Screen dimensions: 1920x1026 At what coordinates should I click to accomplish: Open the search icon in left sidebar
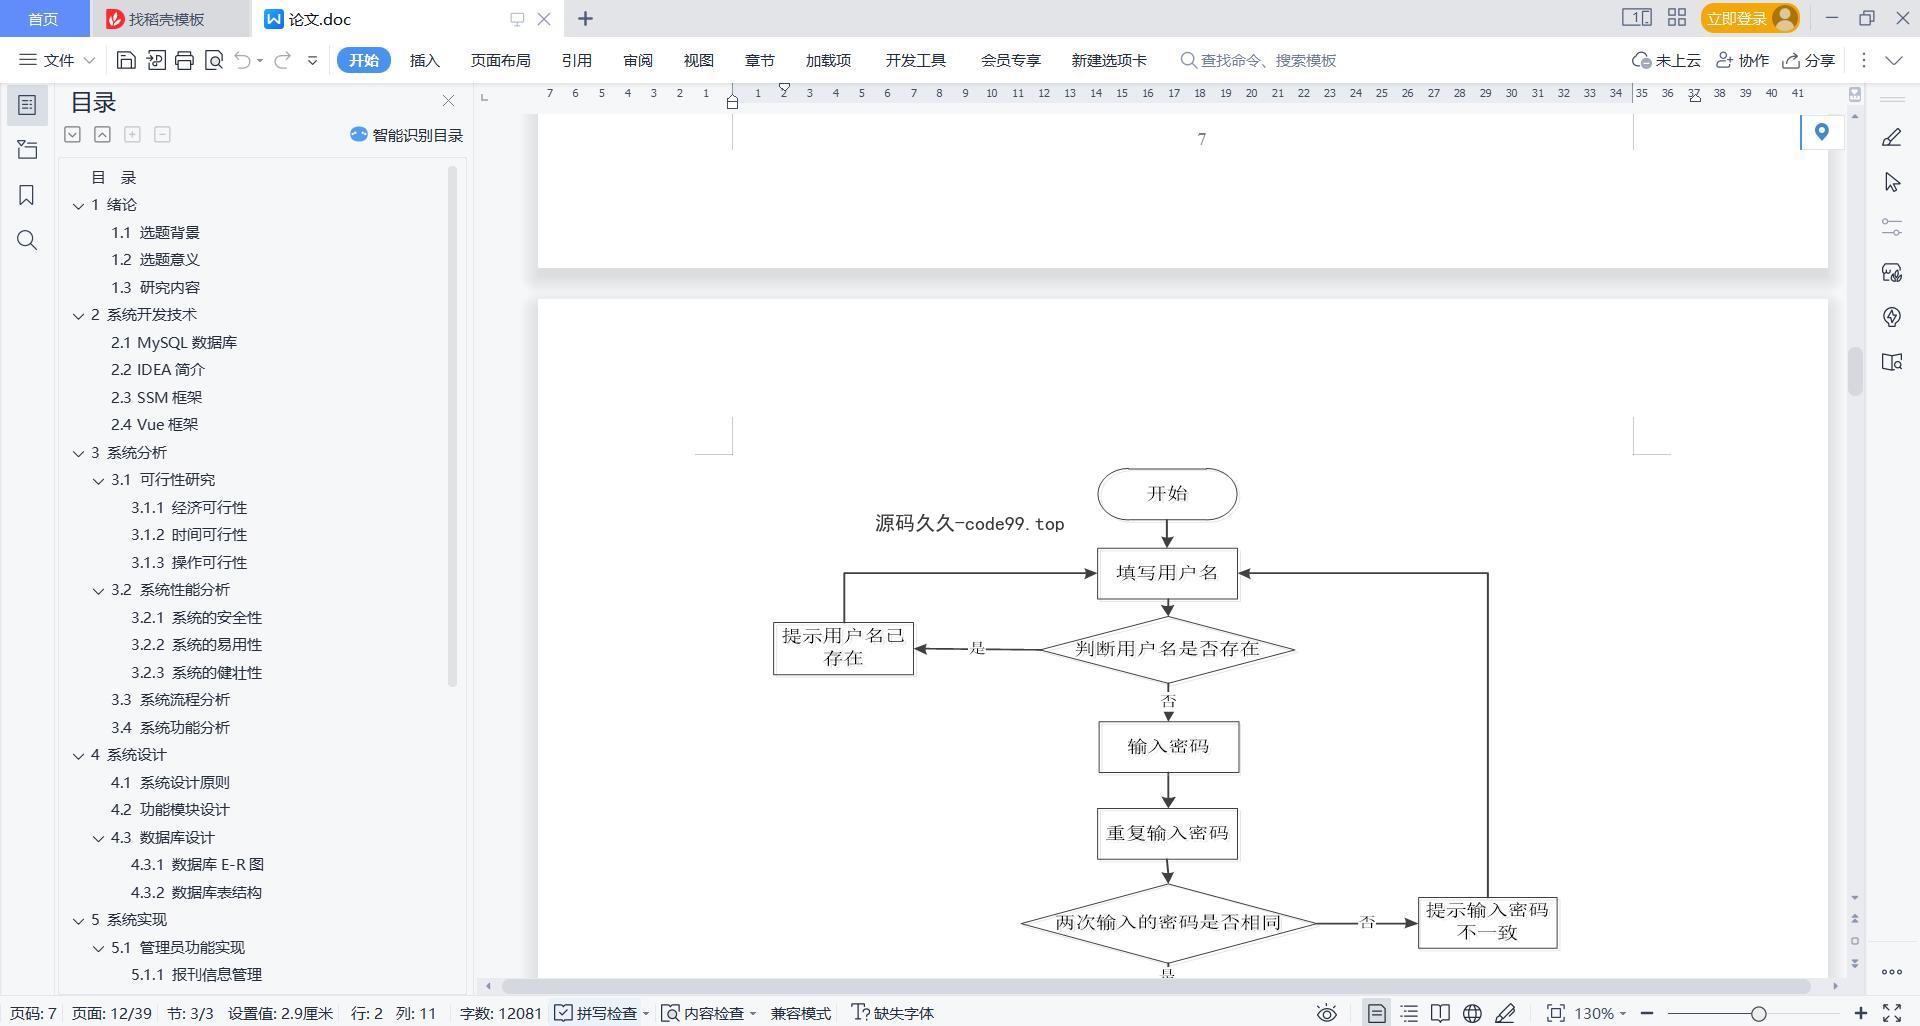coord(27,240)
